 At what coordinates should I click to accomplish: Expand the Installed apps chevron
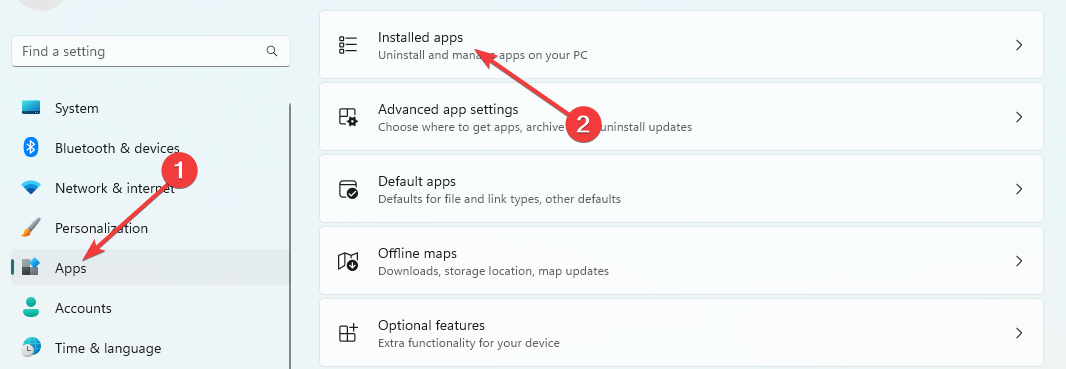(1019, 45)
